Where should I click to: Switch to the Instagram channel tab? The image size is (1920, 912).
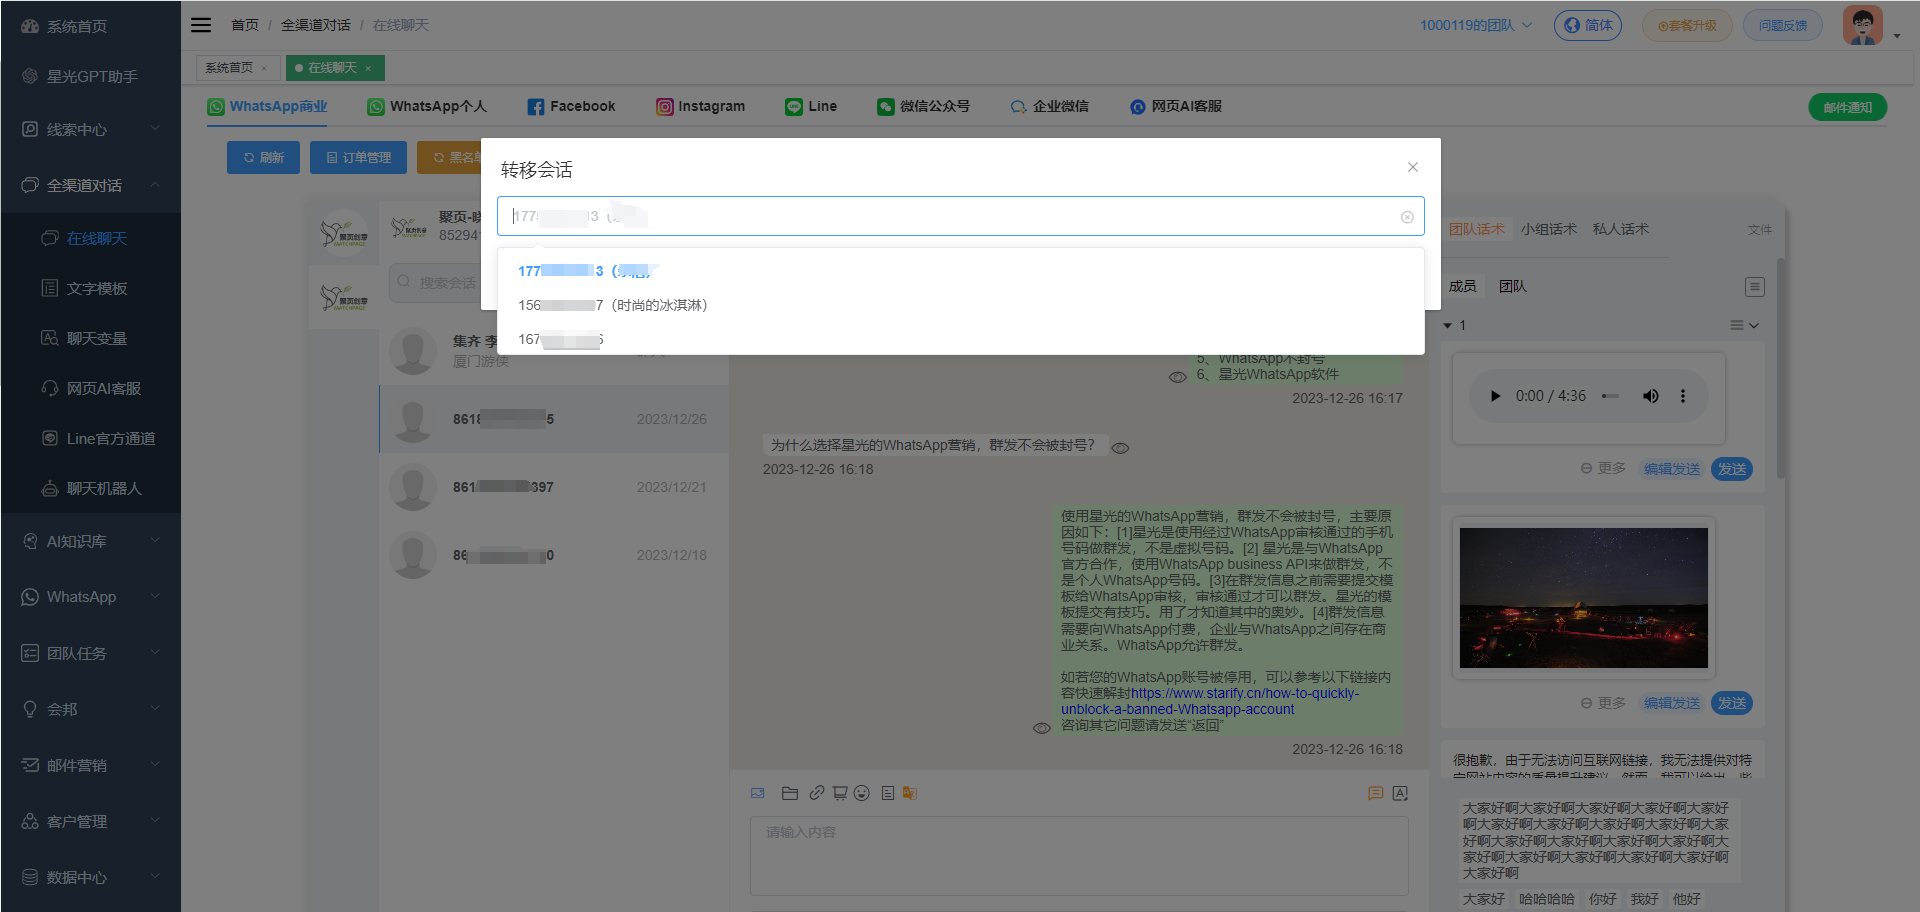tap(700, 106)
